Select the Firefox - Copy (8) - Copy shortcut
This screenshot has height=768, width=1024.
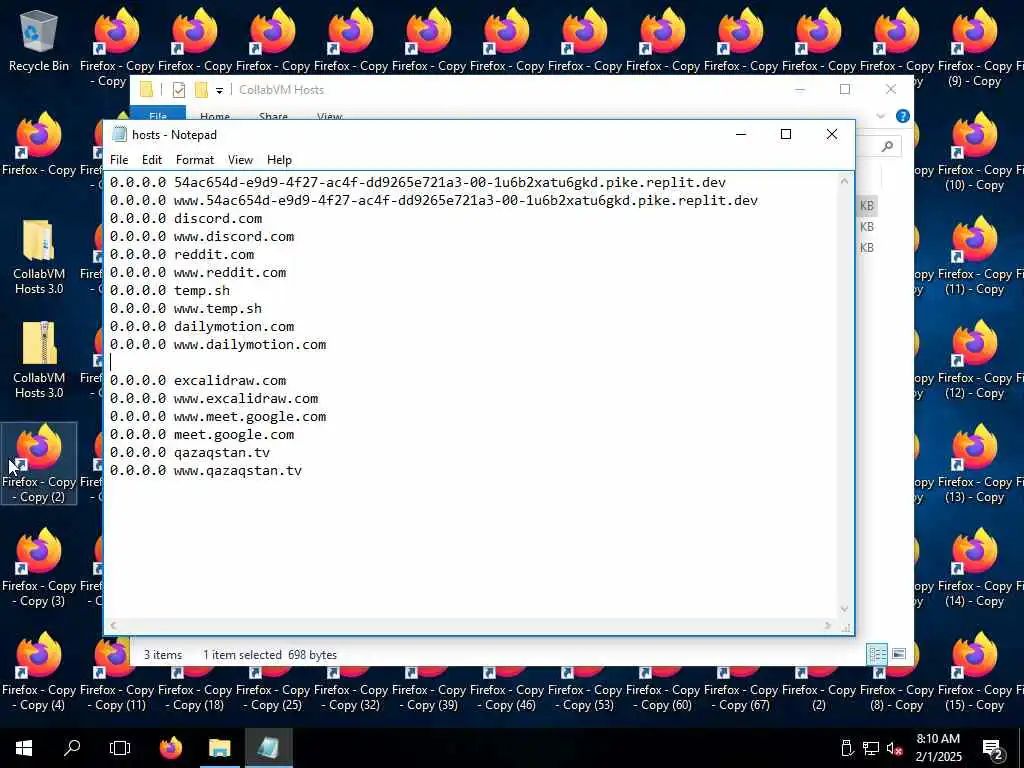[897, 689]
